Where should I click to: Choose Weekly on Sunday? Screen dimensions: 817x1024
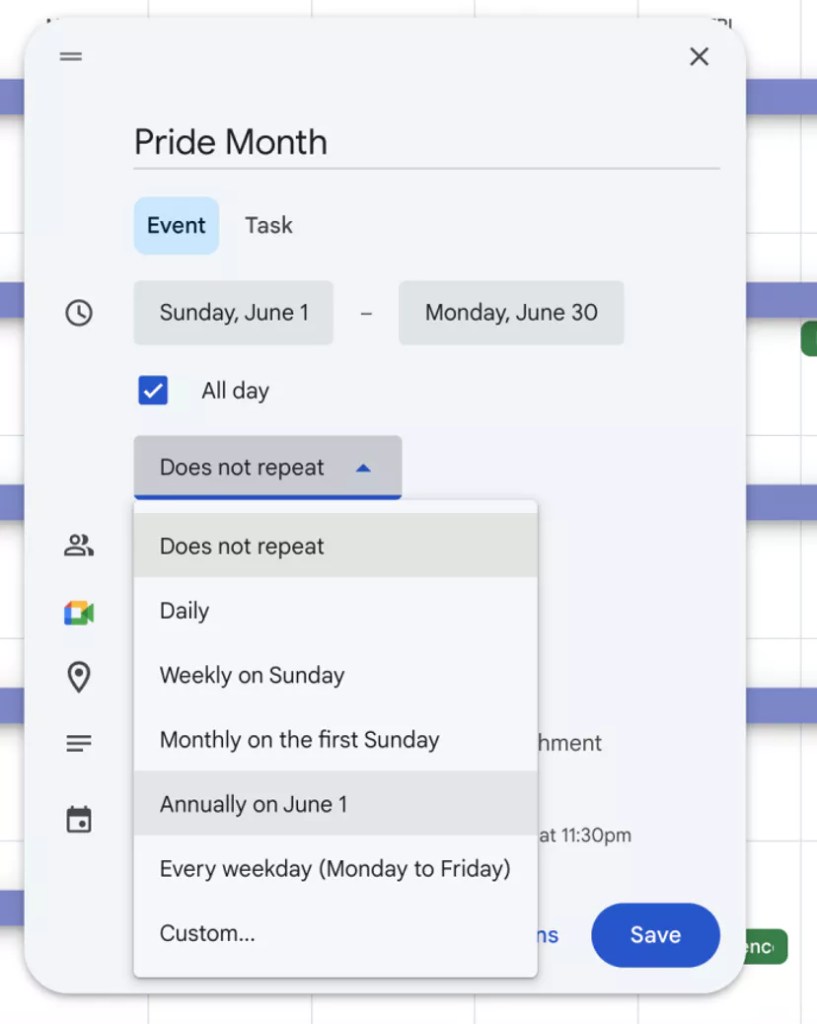252,675
